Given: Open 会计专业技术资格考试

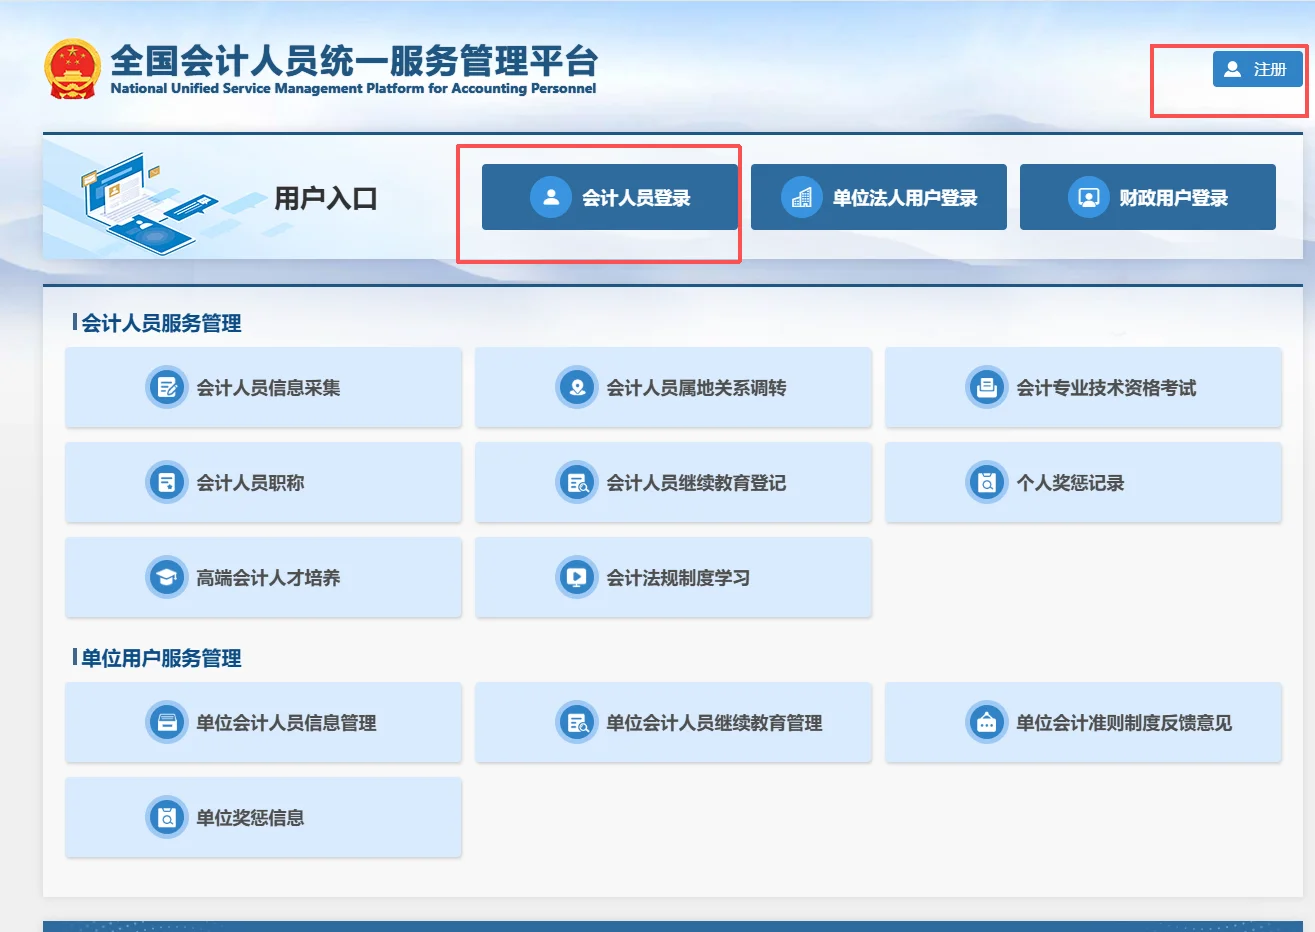Looking at the screenshot, I should pos(1083,387).
